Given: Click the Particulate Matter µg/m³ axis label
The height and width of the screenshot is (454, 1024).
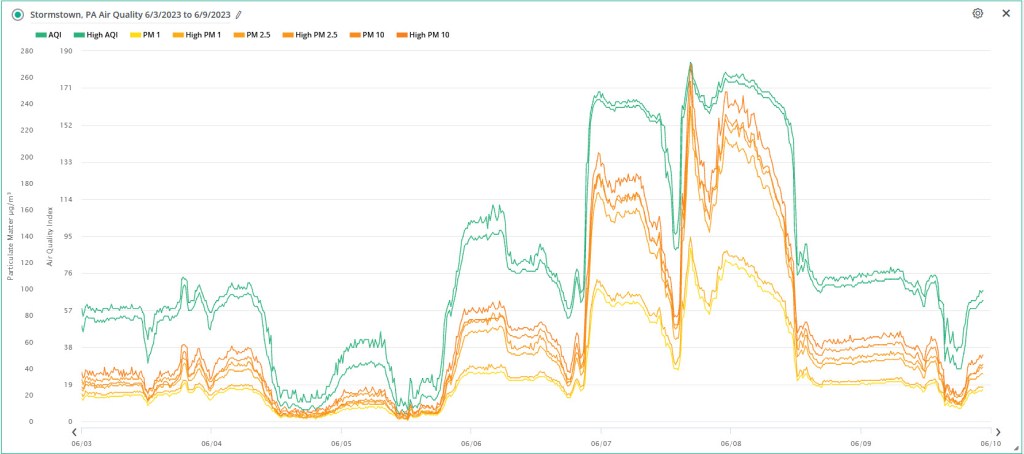Looking at the screenshot, I should click(x=11, y=233).
